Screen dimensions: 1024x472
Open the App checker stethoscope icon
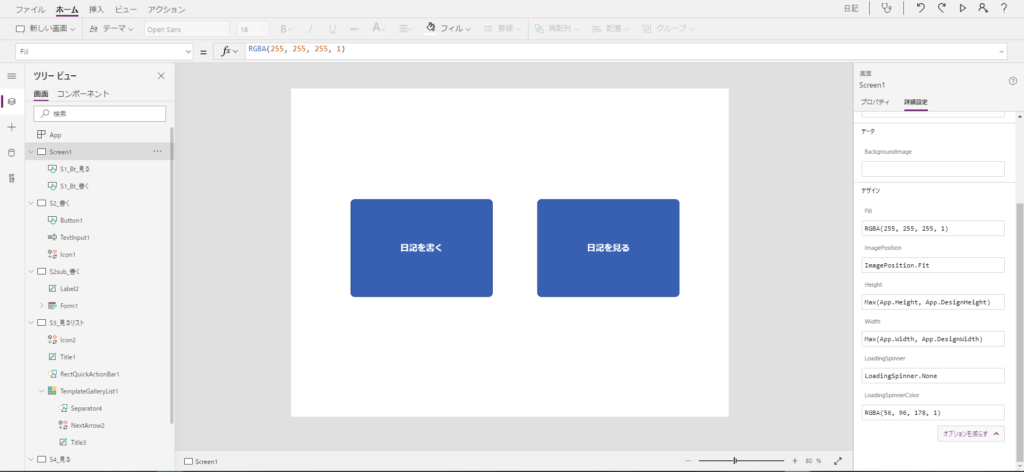pyautogui.click(x=887, y=8)
